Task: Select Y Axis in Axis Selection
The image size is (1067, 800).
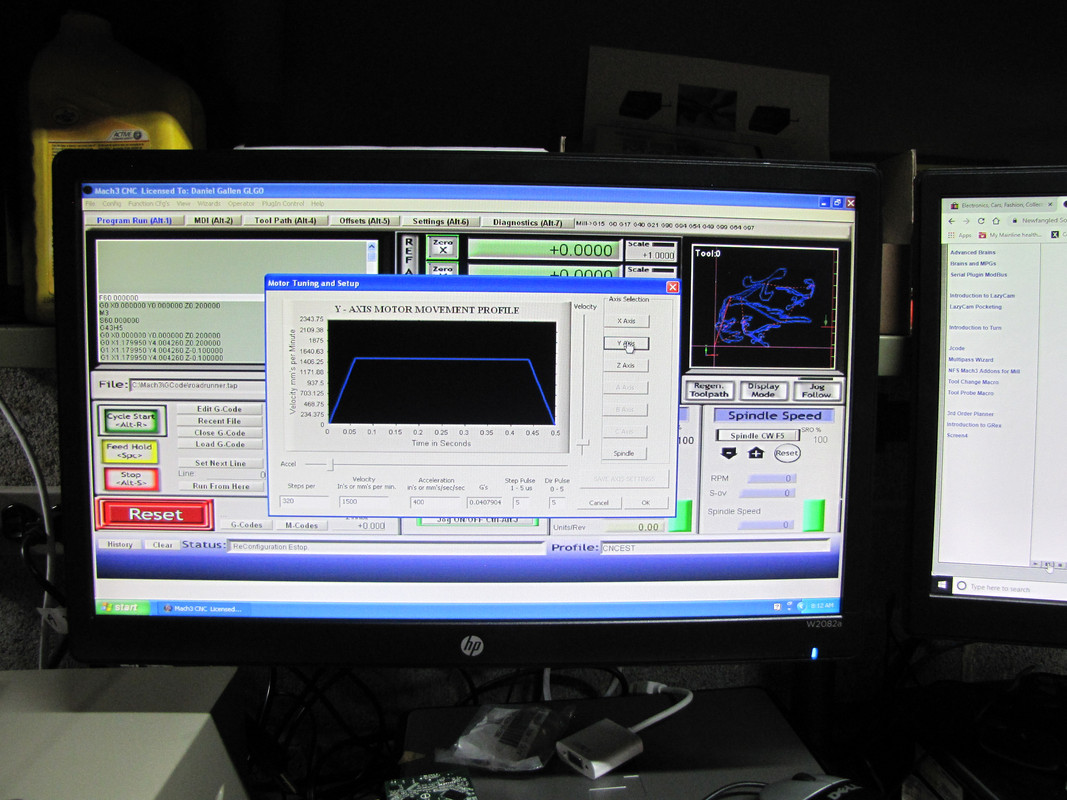Action: (x=626, y=344)
